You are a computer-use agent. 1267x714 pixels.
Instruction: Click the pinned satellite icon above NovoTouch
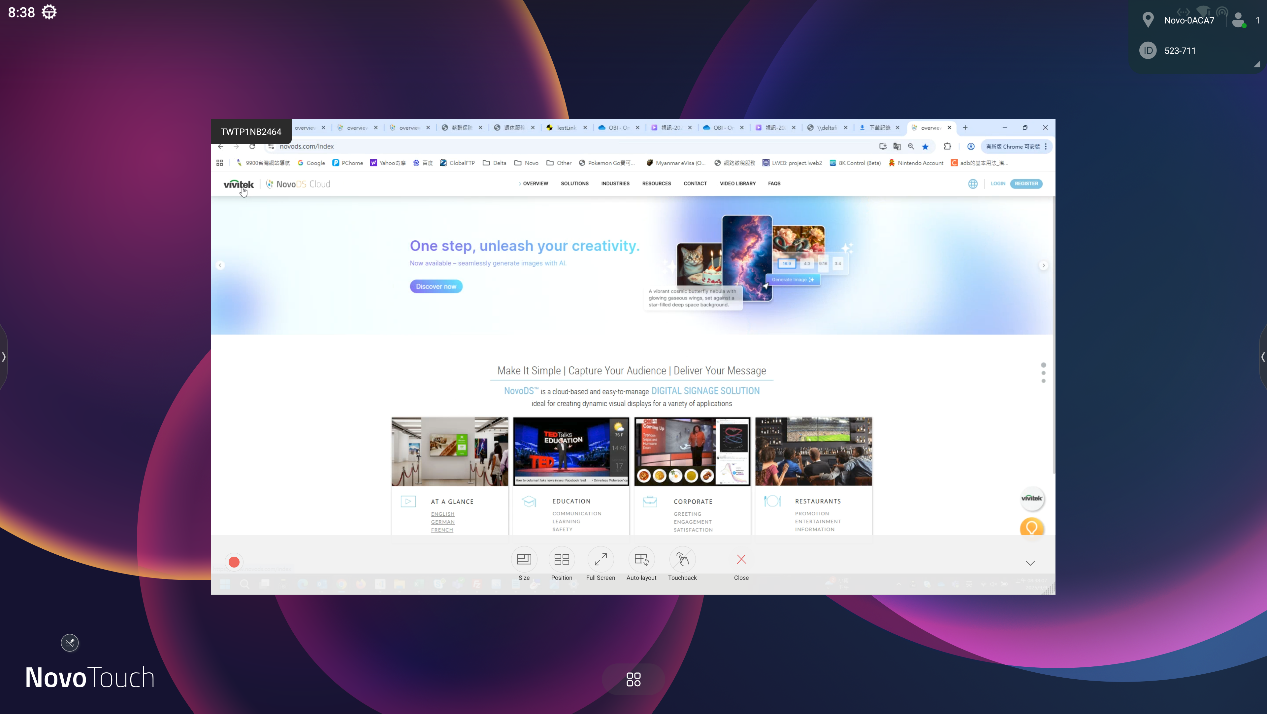coord(70,642)
